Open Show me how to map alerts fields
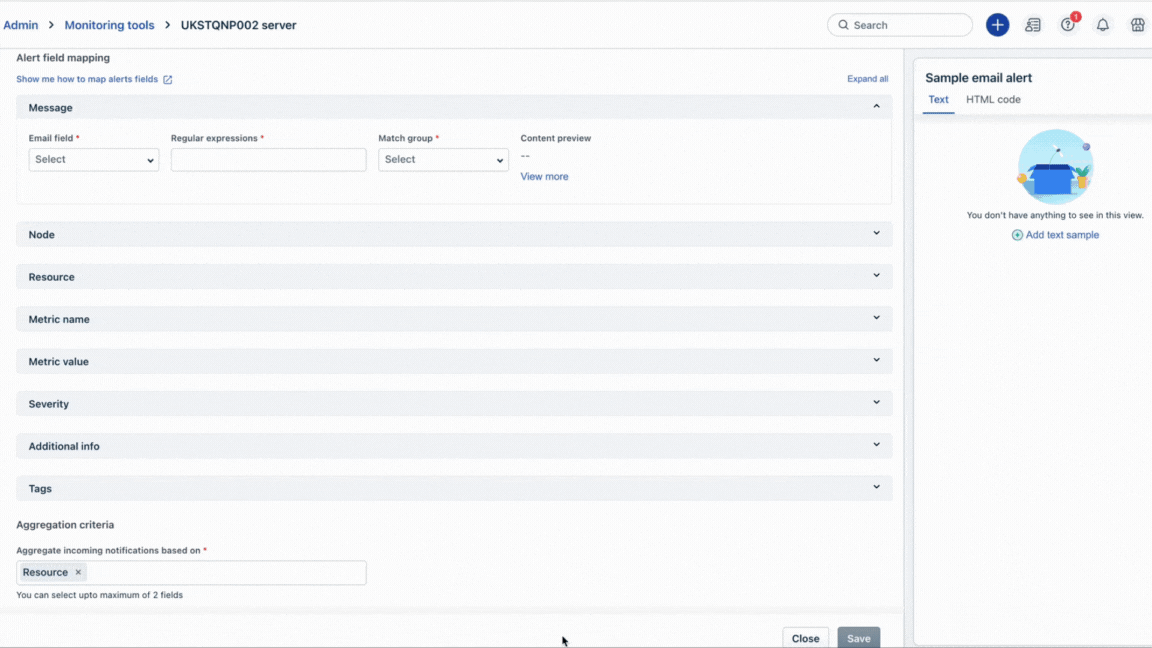The image size is (1152, 648). pos(87,79)
